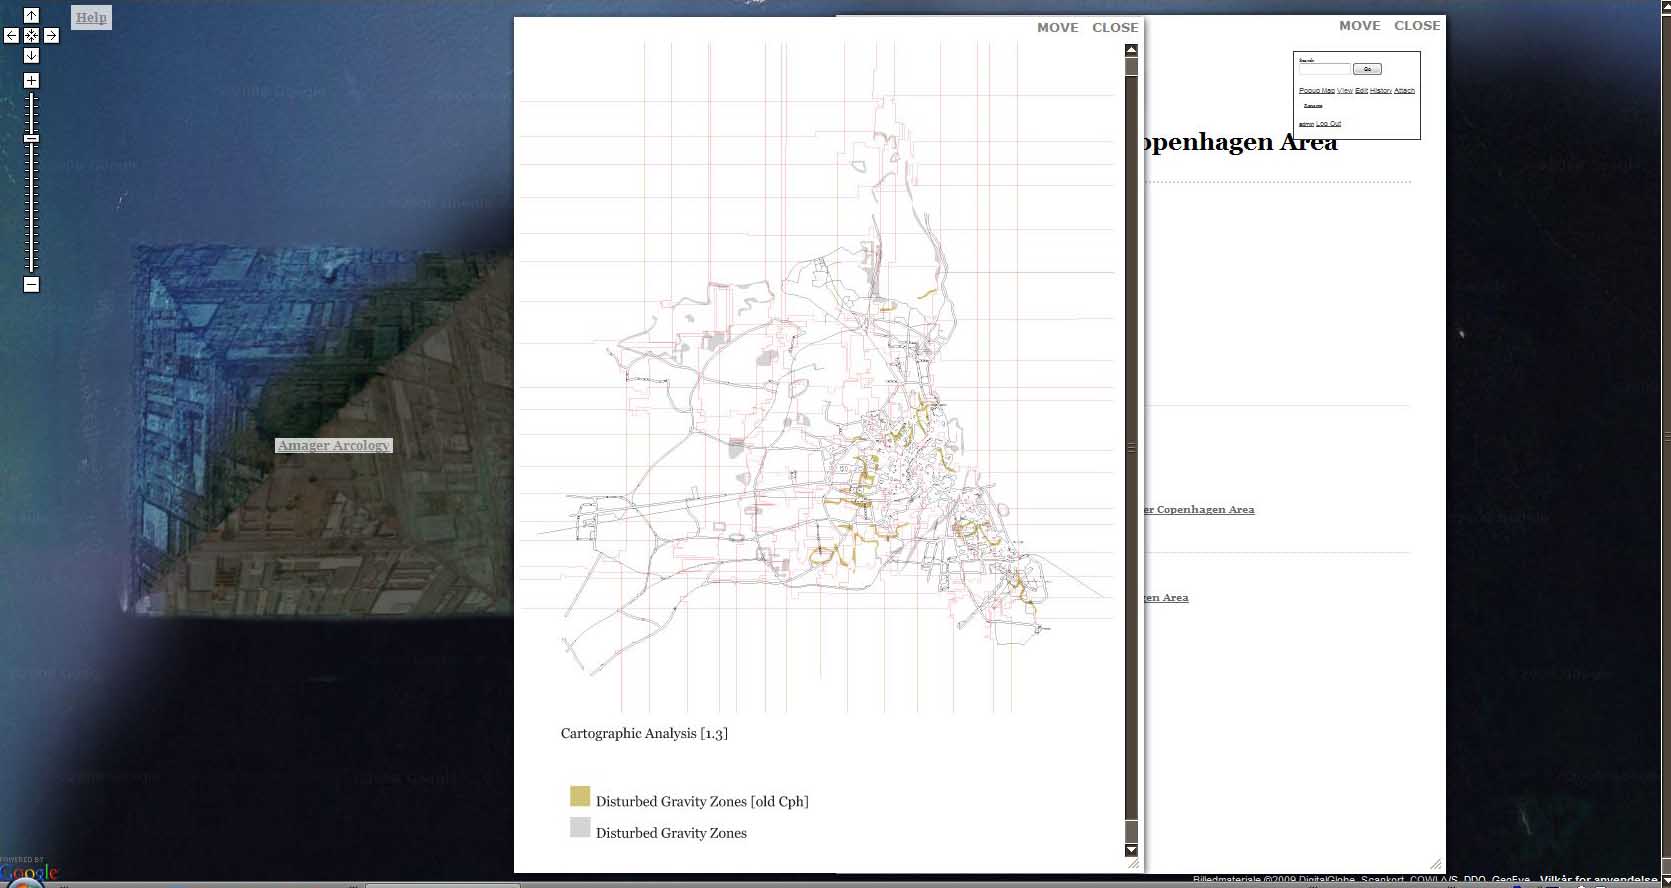Zoom in with the plus button
The image size is (1671, 888).
click(31, 80)
